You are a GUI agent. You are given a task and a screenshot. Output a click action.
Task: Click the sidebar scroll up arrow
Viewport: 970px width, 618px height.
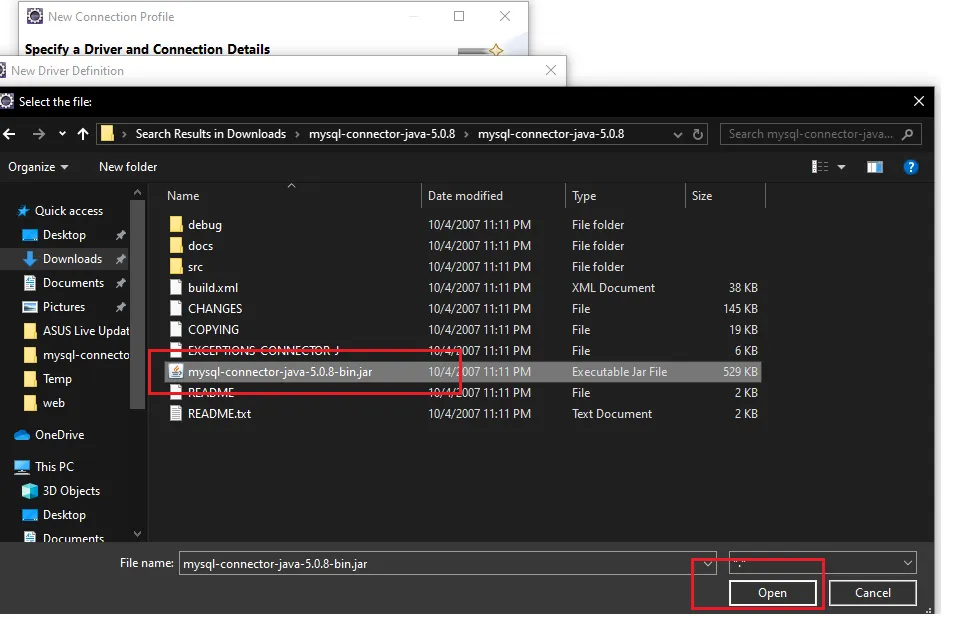point(137,193)
